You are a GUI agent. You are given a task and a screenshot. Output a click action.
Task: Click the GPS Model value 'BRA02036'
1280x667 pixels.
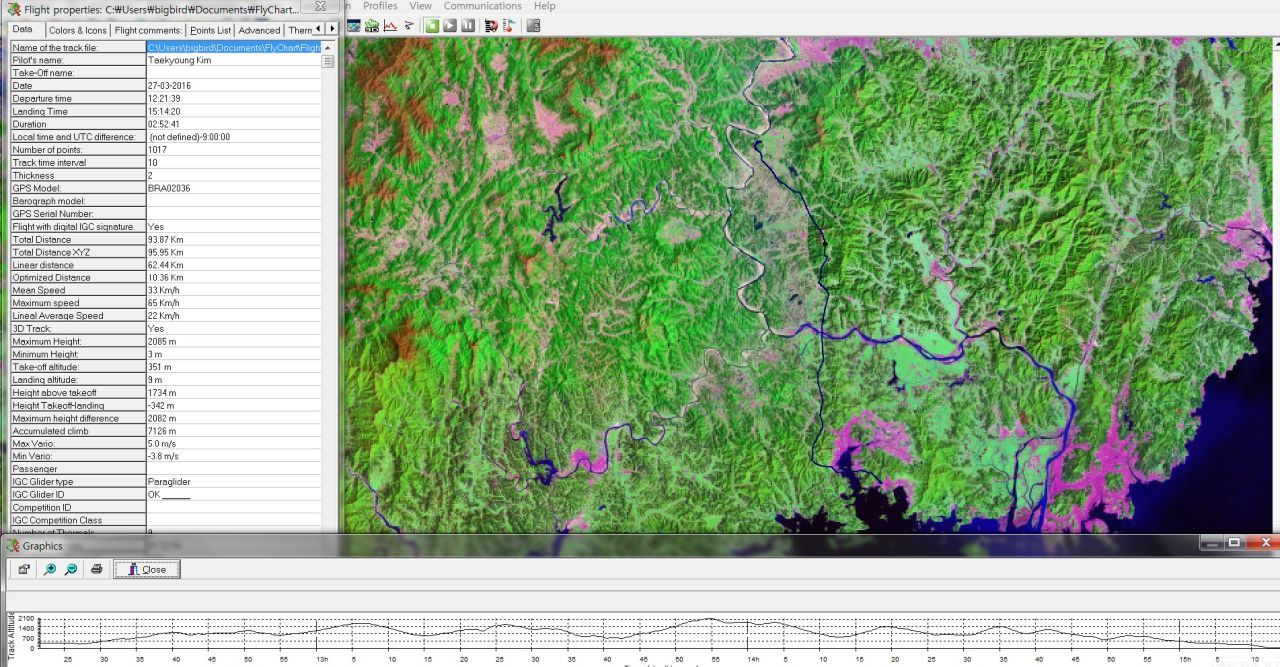point(234,188)
